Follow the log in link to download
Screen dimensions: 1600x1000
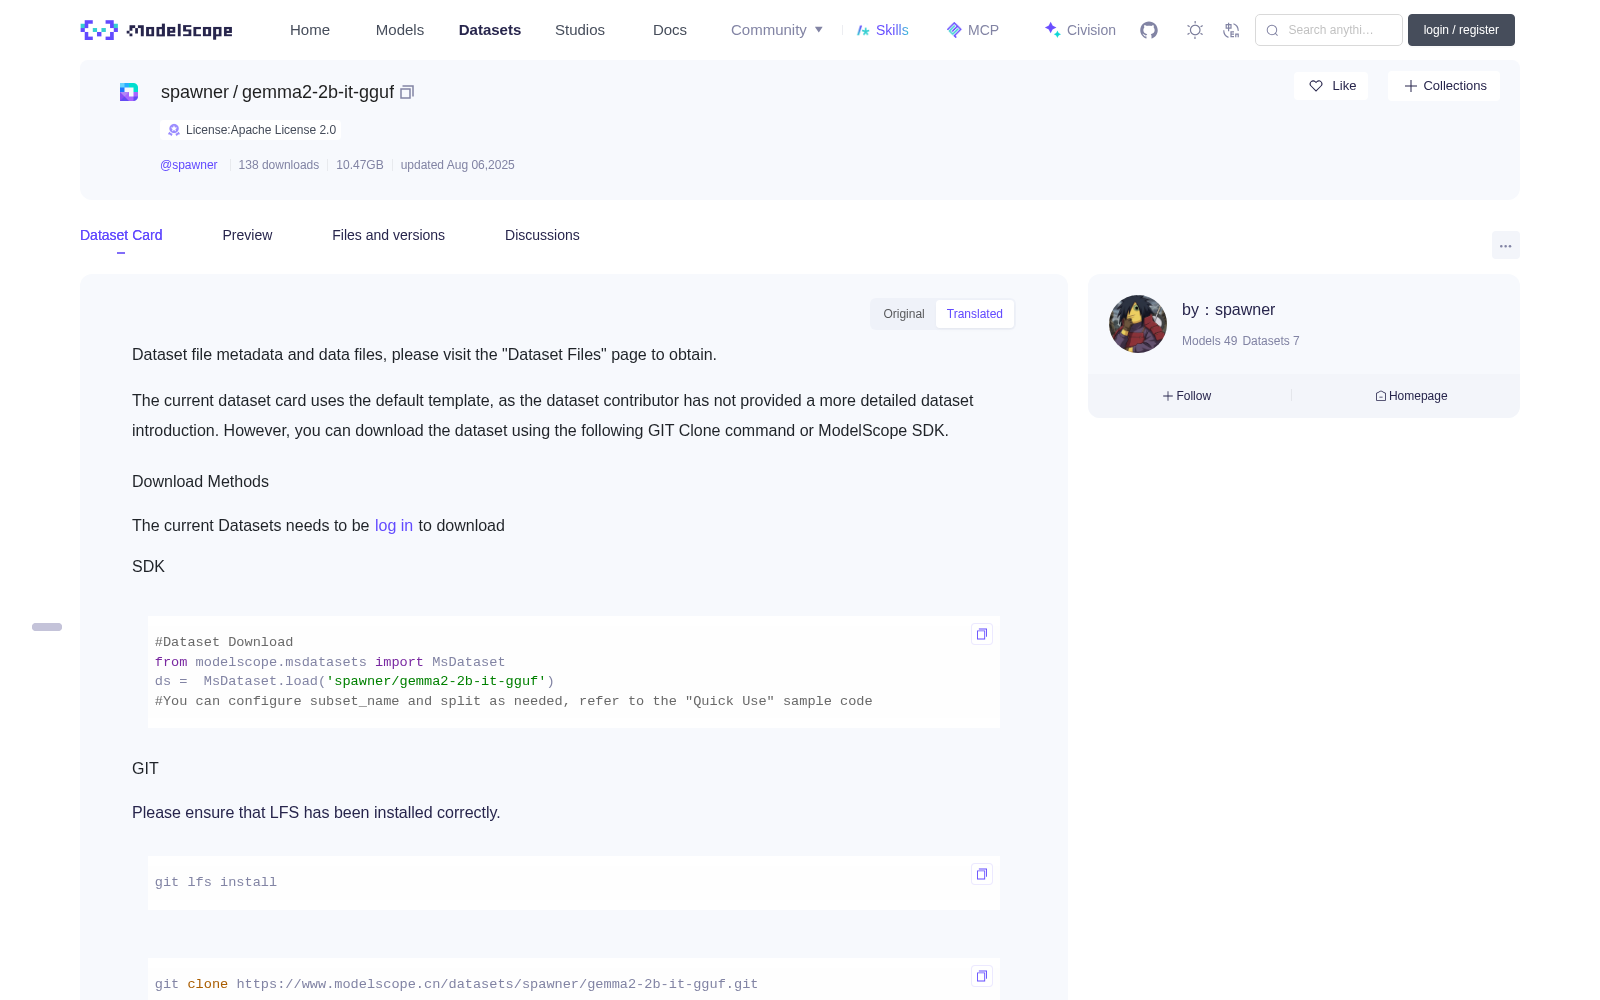click(x=394, y=526)
